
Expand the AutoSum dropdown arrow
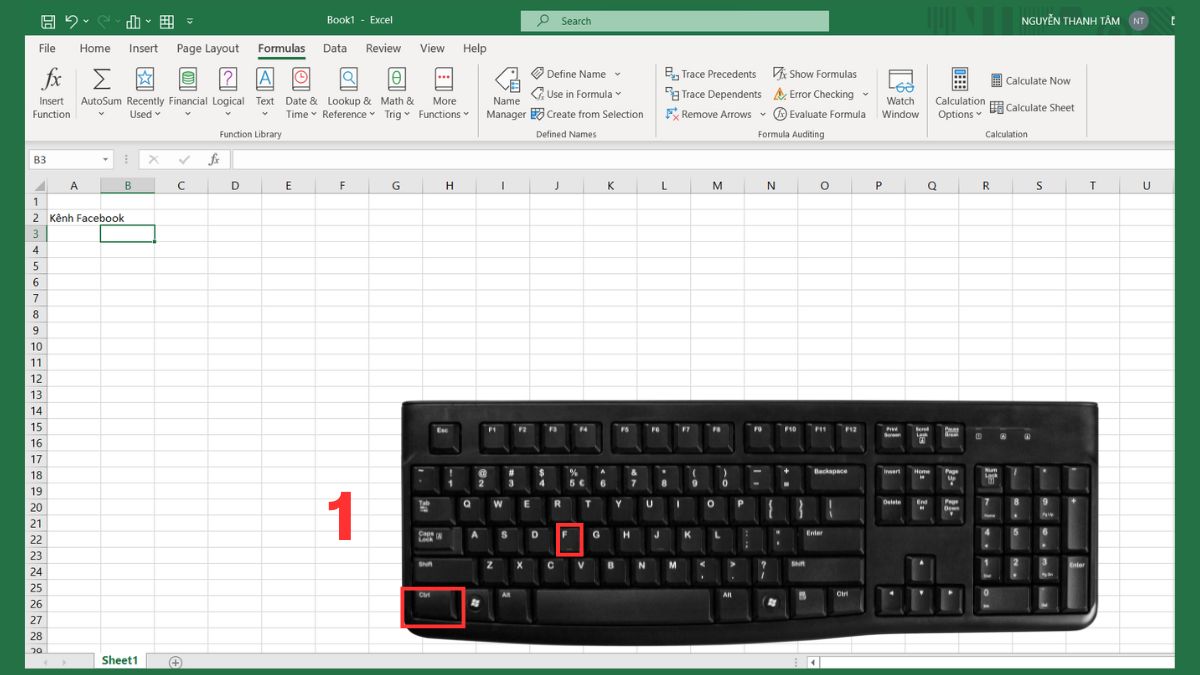pos(101,114)
